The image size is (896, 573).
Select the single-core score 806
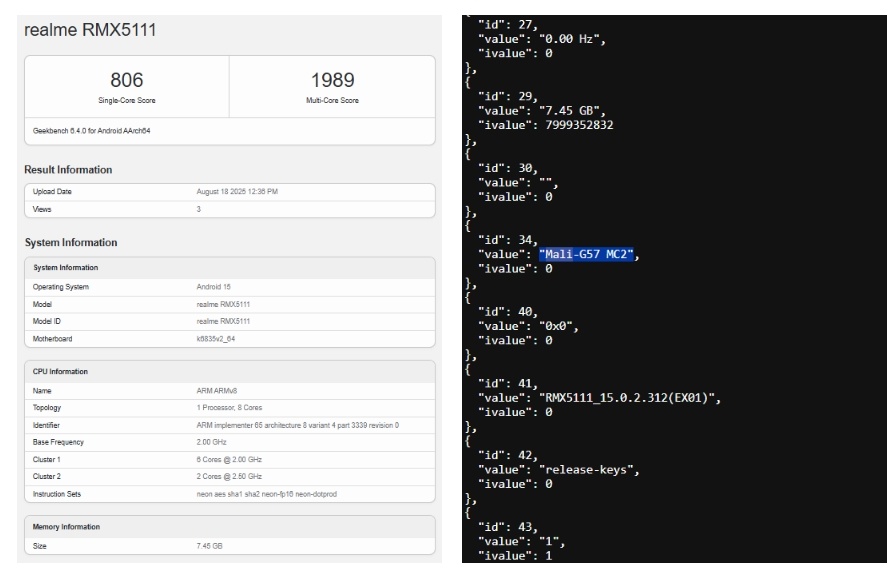coord(127,80)
